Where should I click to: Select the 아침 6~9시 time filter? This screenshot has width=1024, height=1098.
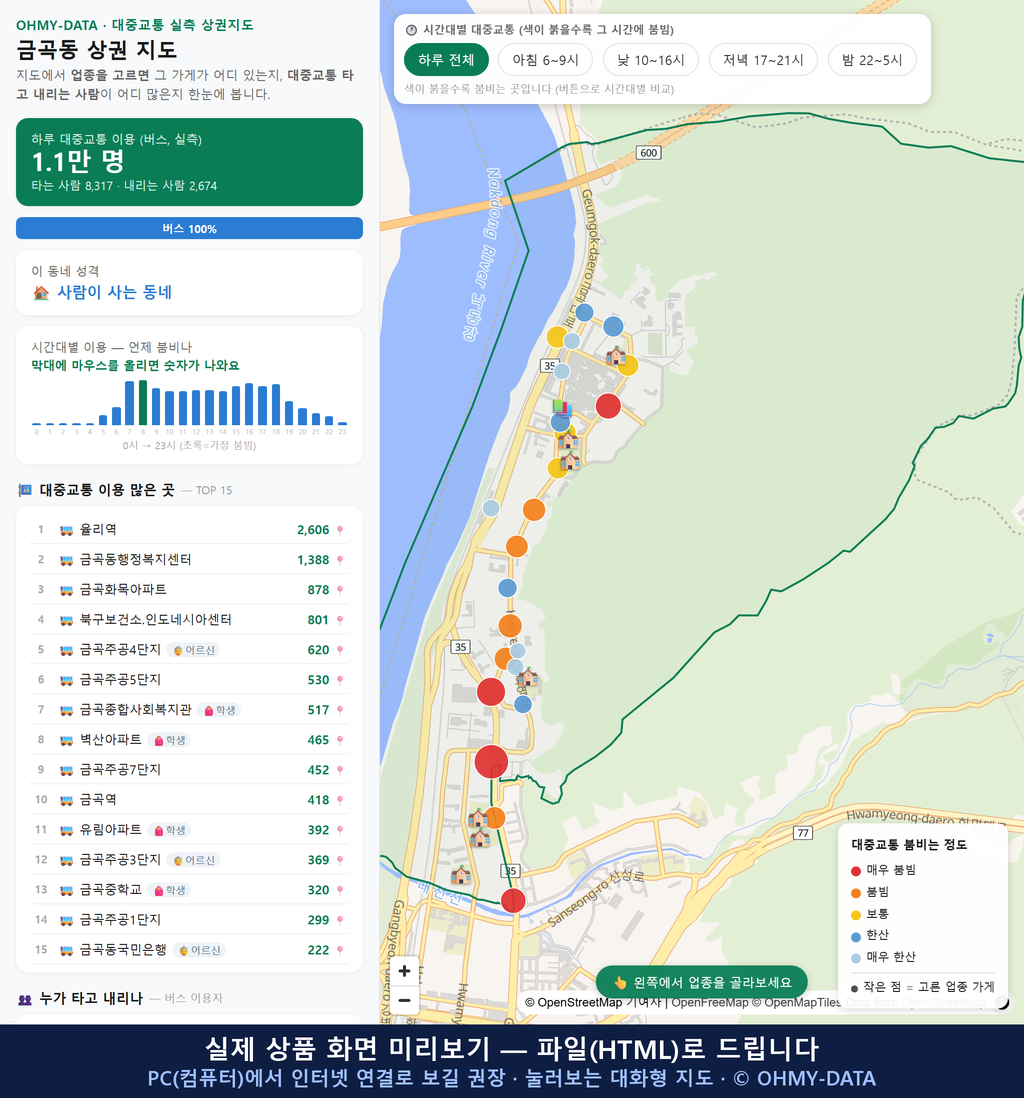point(546,60)
